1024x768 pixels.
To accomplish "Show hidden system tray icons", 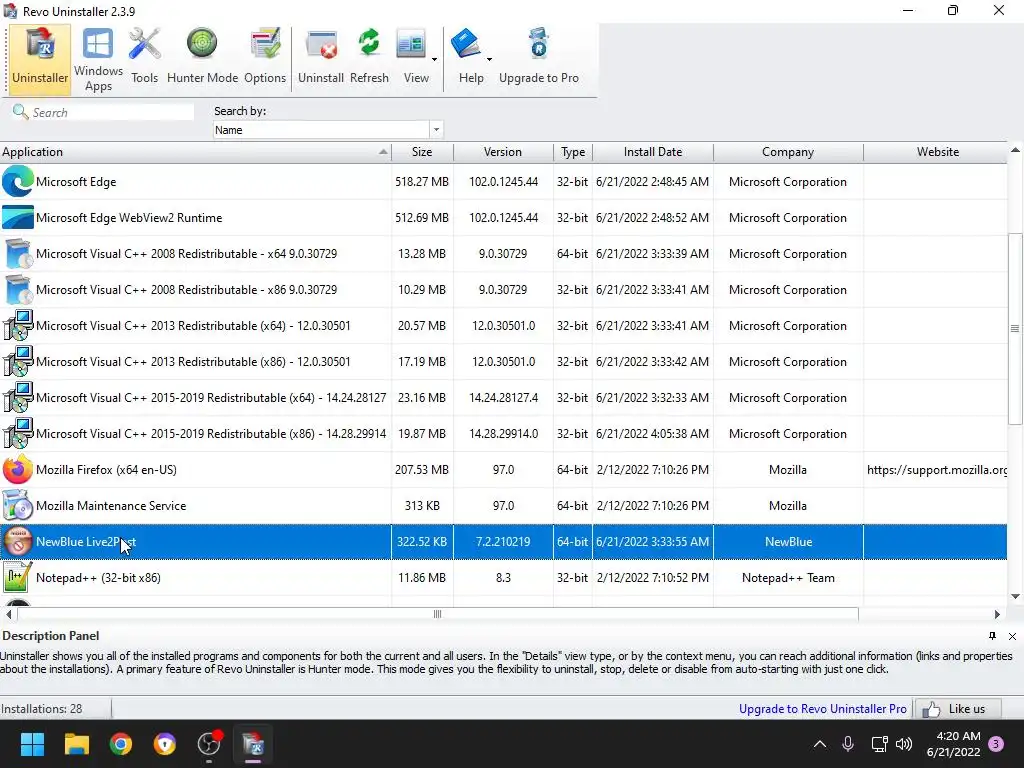I will (x=820, y=744).
